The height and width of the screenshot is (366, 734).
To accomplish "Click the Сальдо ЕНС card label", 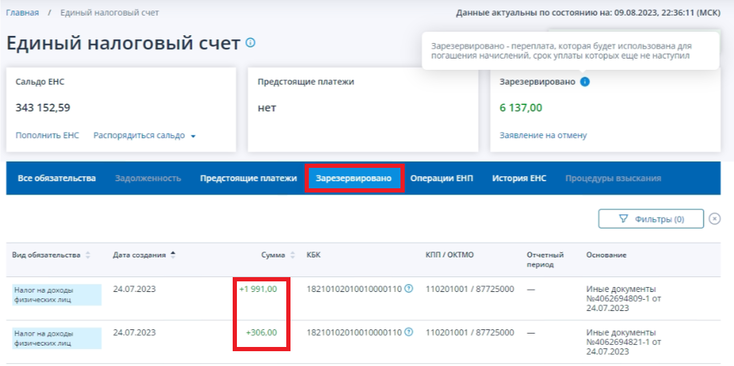I will click(x=40, y=82).
